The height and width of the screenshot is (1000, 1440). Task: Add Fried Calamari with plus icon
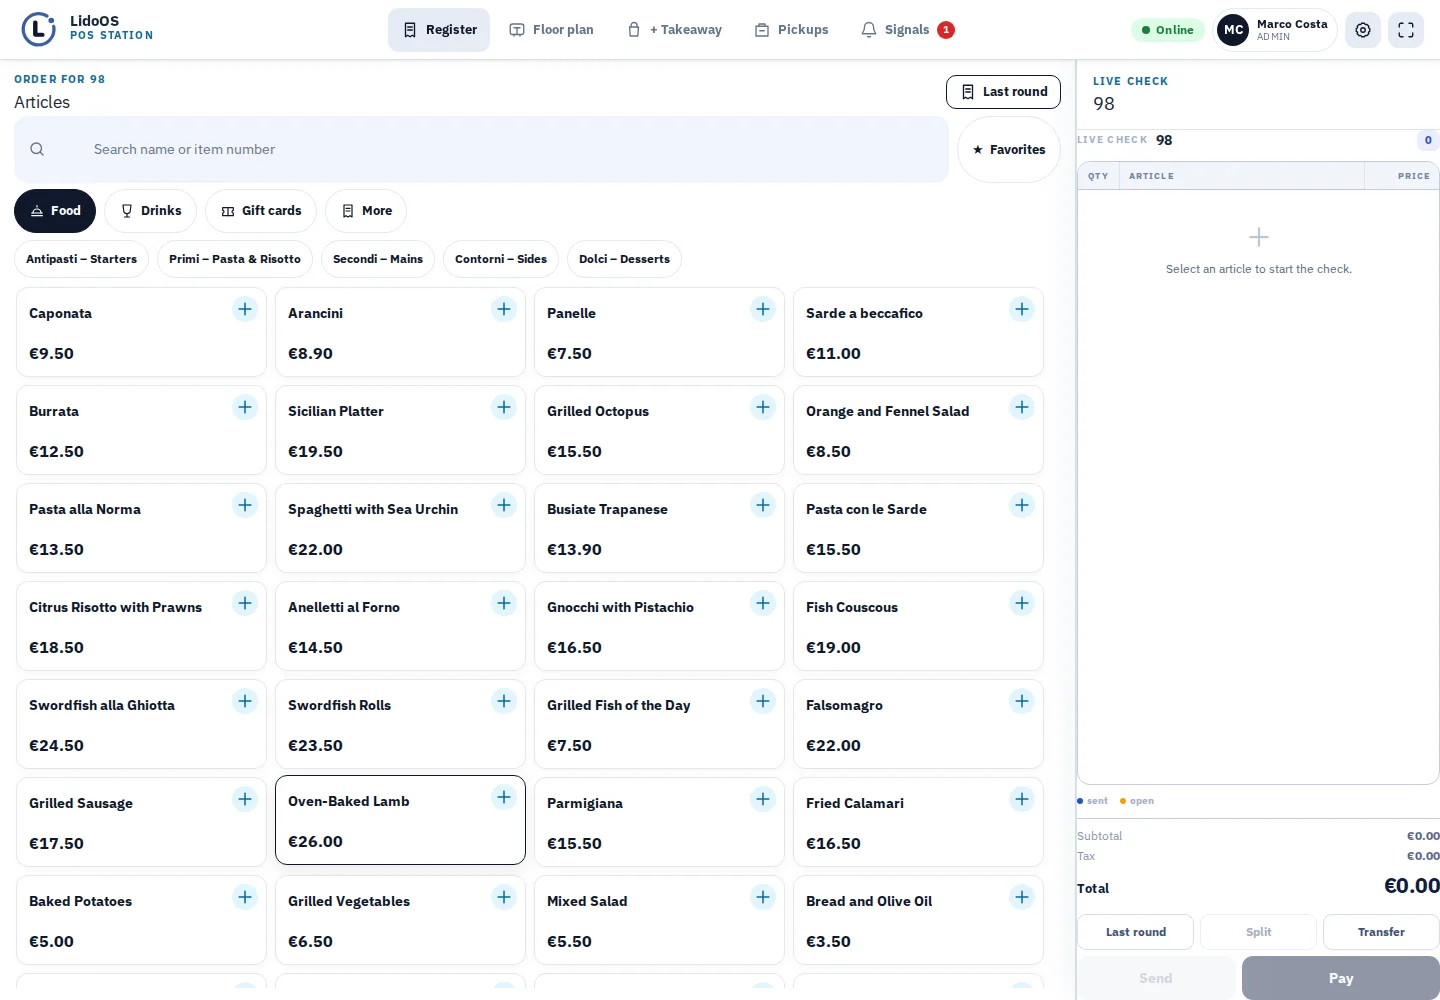1022,799
